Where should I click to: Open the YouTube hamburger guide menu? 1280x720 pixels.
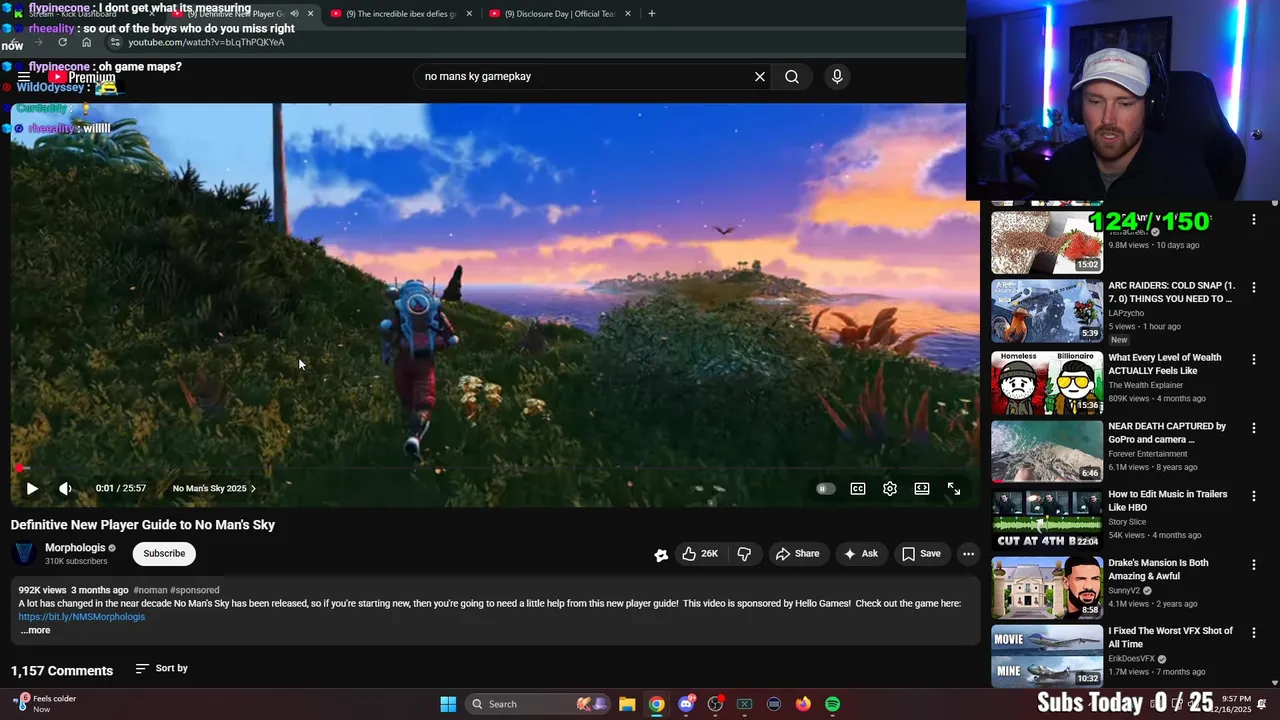coord(24,77)
